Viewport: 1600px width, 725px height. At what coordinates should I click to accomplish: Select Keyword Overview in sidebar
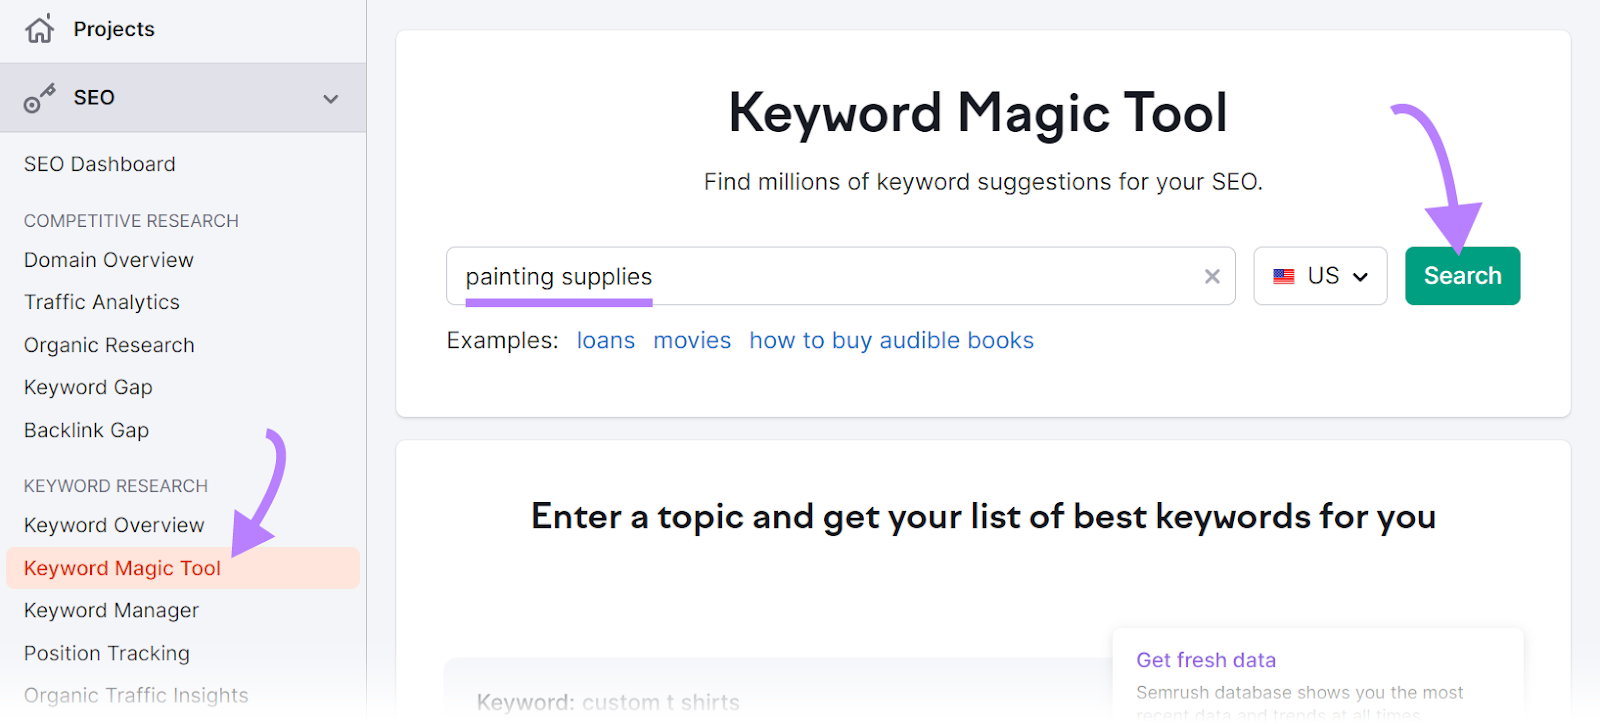coord(114,525)
